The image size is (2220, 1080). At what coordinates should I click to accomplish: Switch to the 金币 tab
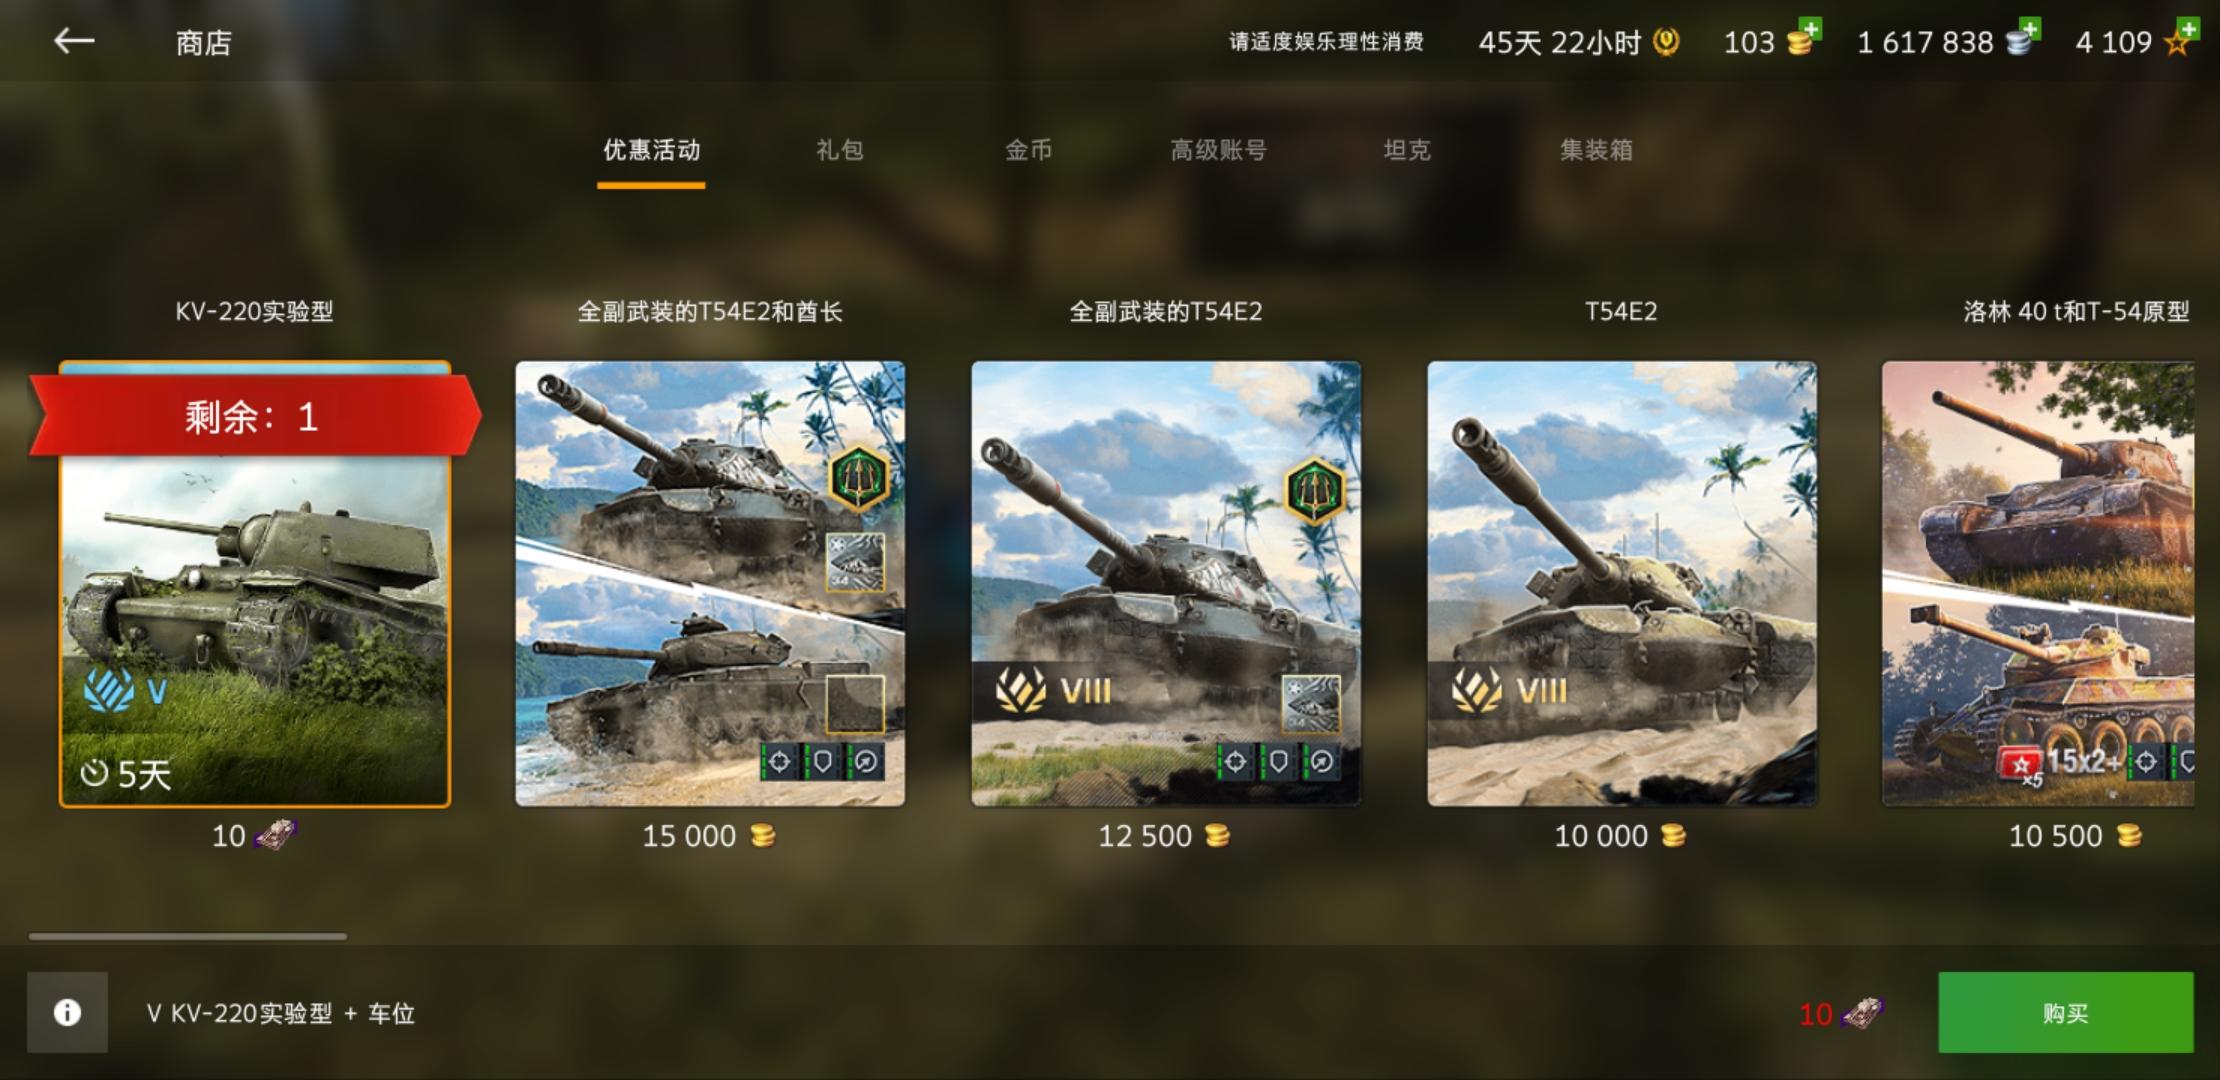coord(1028,150)
